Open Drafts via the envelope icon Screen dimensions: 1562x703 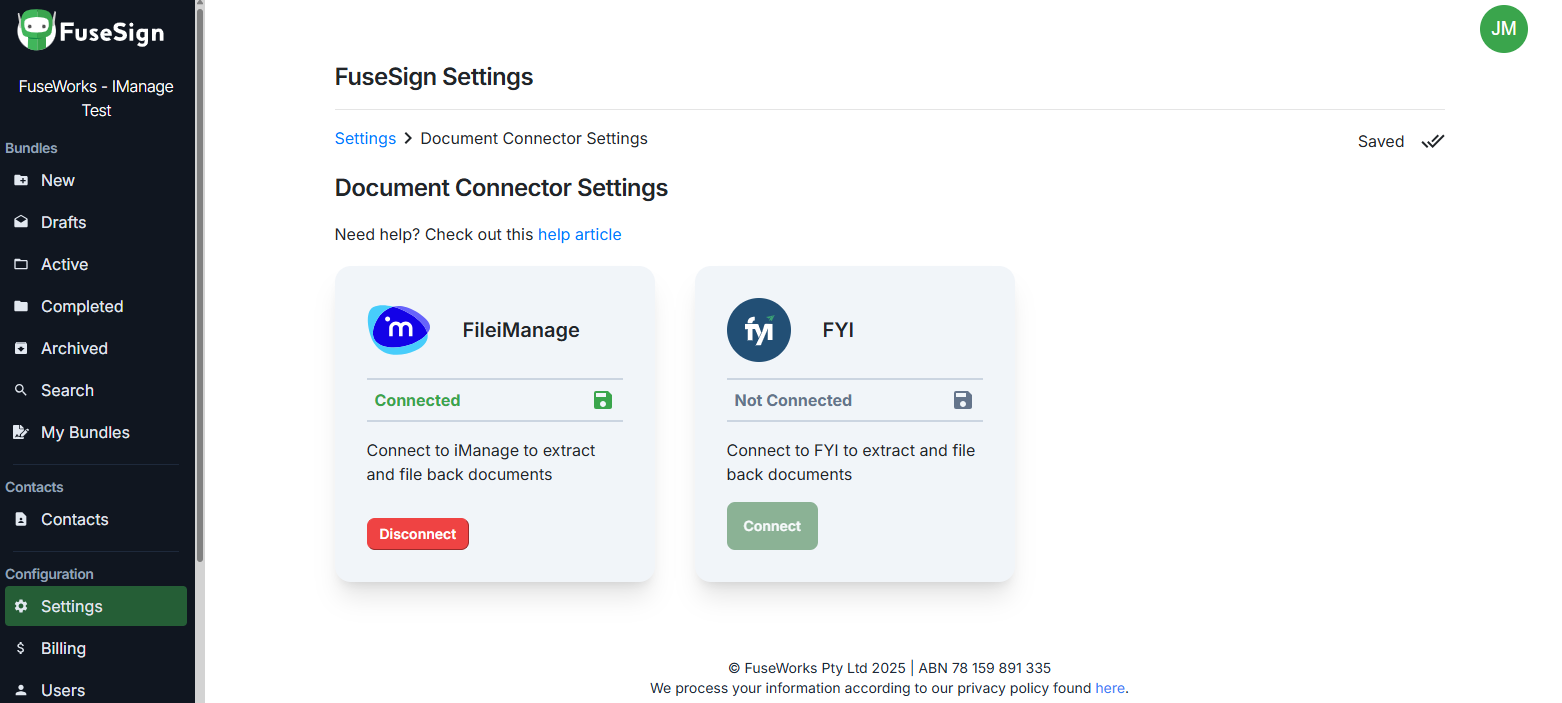[22, 222]
